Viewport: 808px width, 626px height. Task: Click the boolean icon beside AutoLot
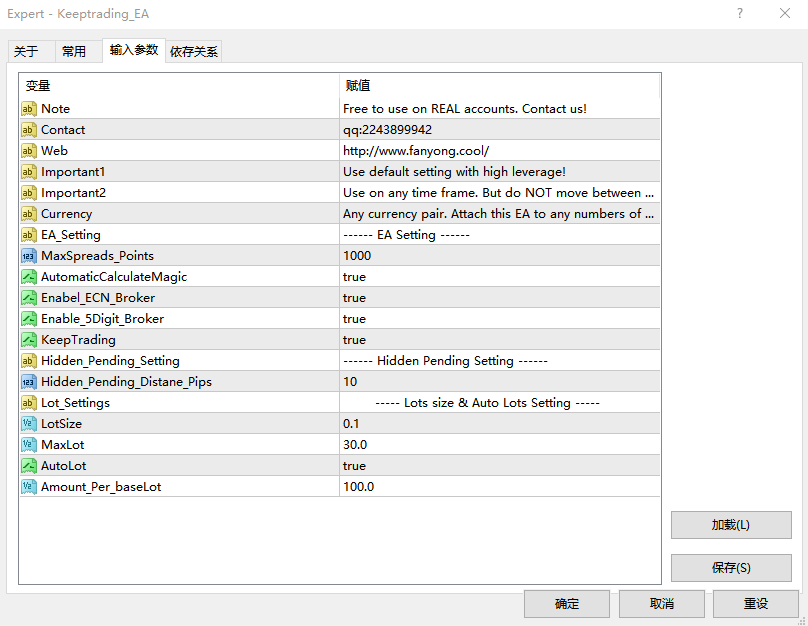[x=28, y=465]
